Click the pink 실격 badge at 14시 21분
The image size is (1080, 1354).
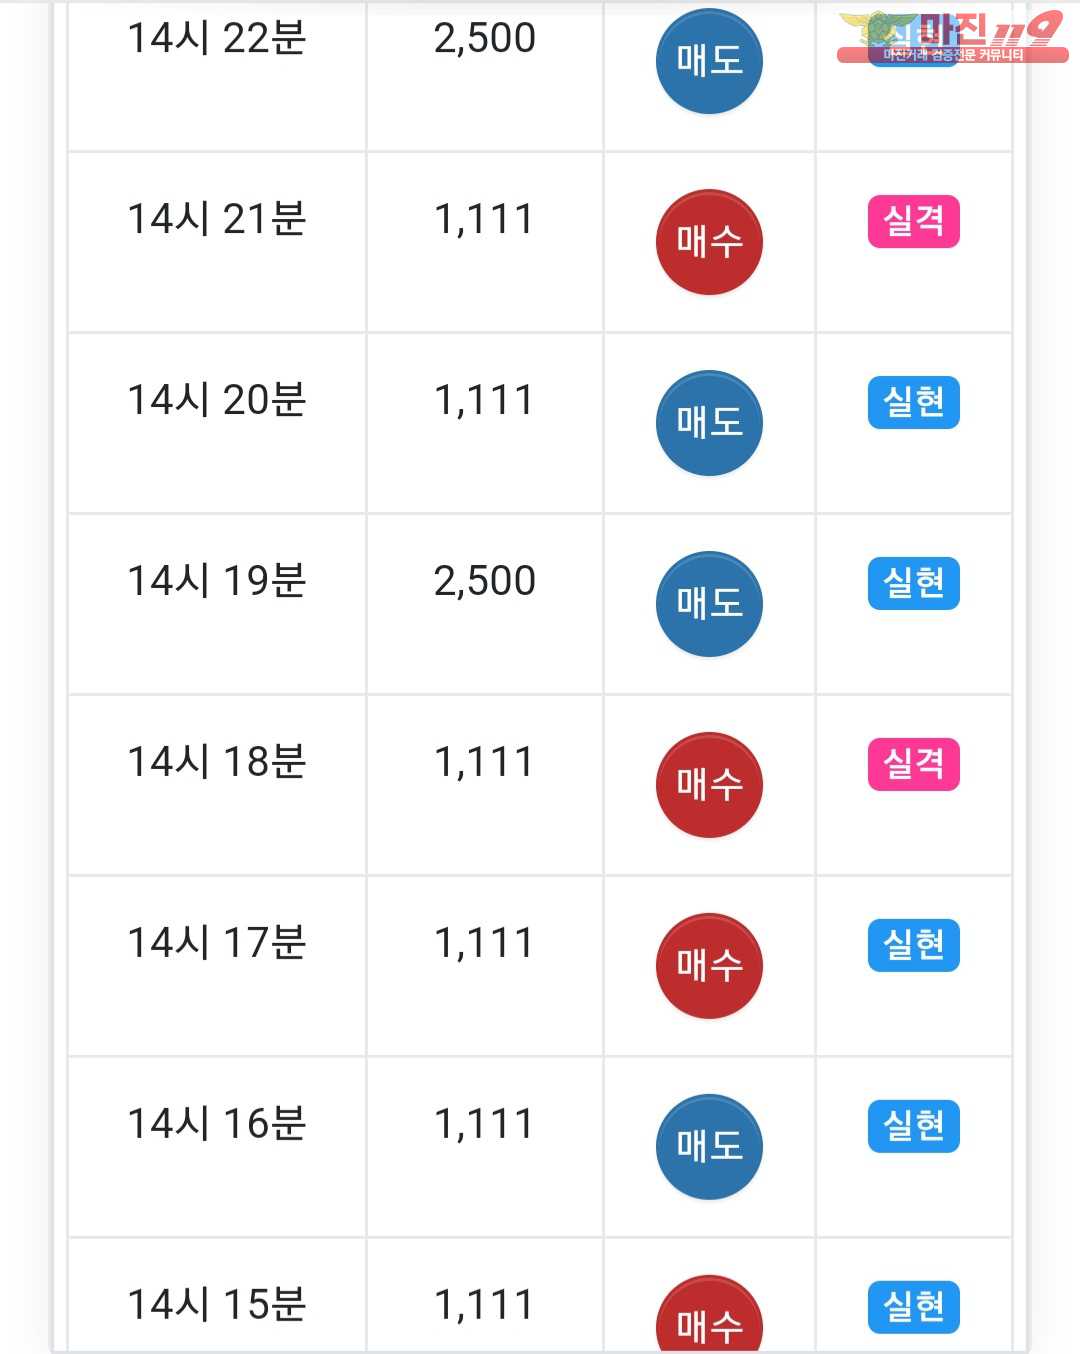[913, 221]
